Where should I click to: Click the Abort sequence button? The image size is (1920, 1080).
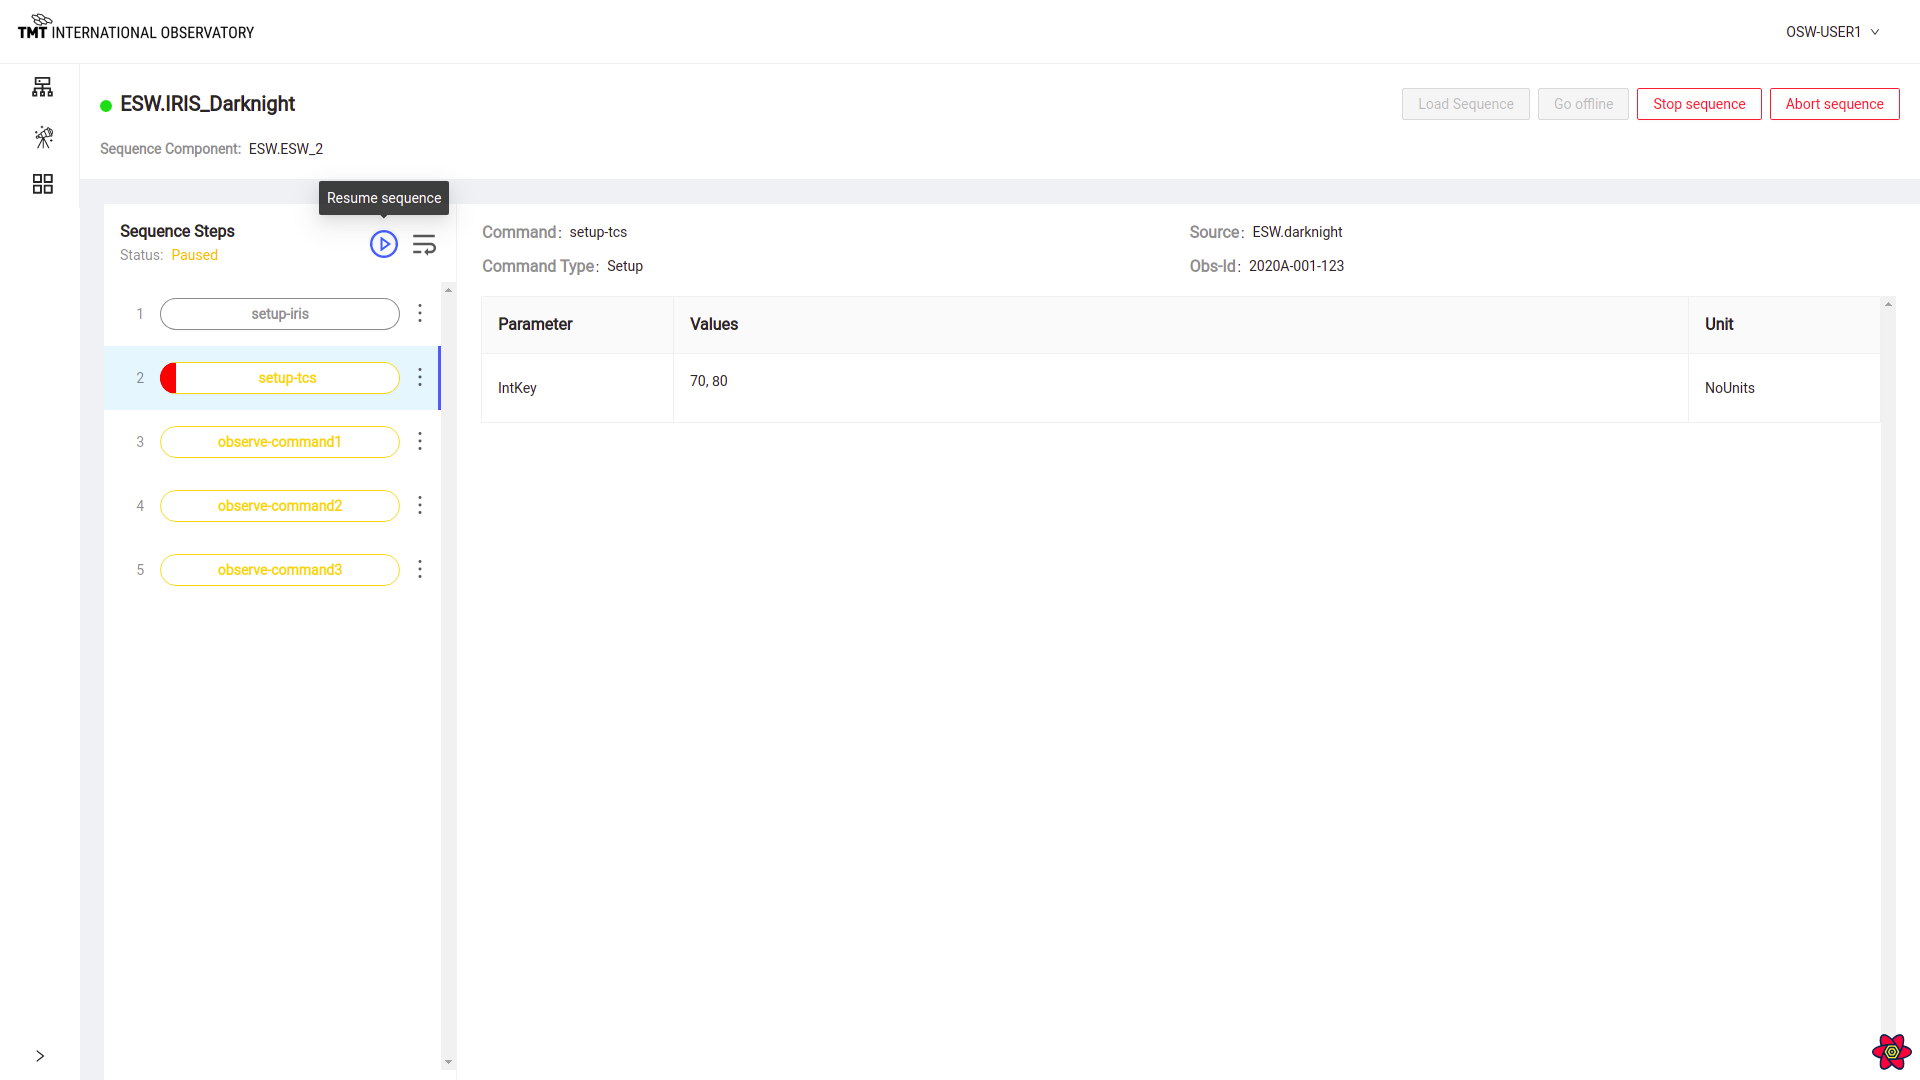tap(1835, 104)
